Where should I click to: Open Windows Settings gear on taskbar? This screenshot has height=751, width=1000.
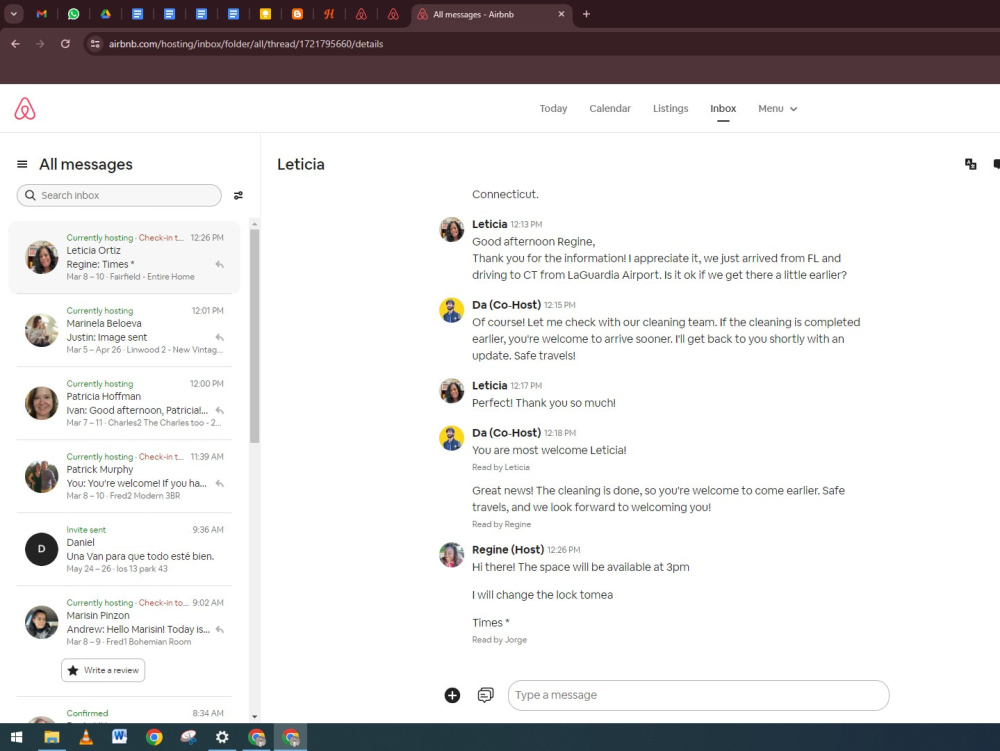[x=222, y=738]
